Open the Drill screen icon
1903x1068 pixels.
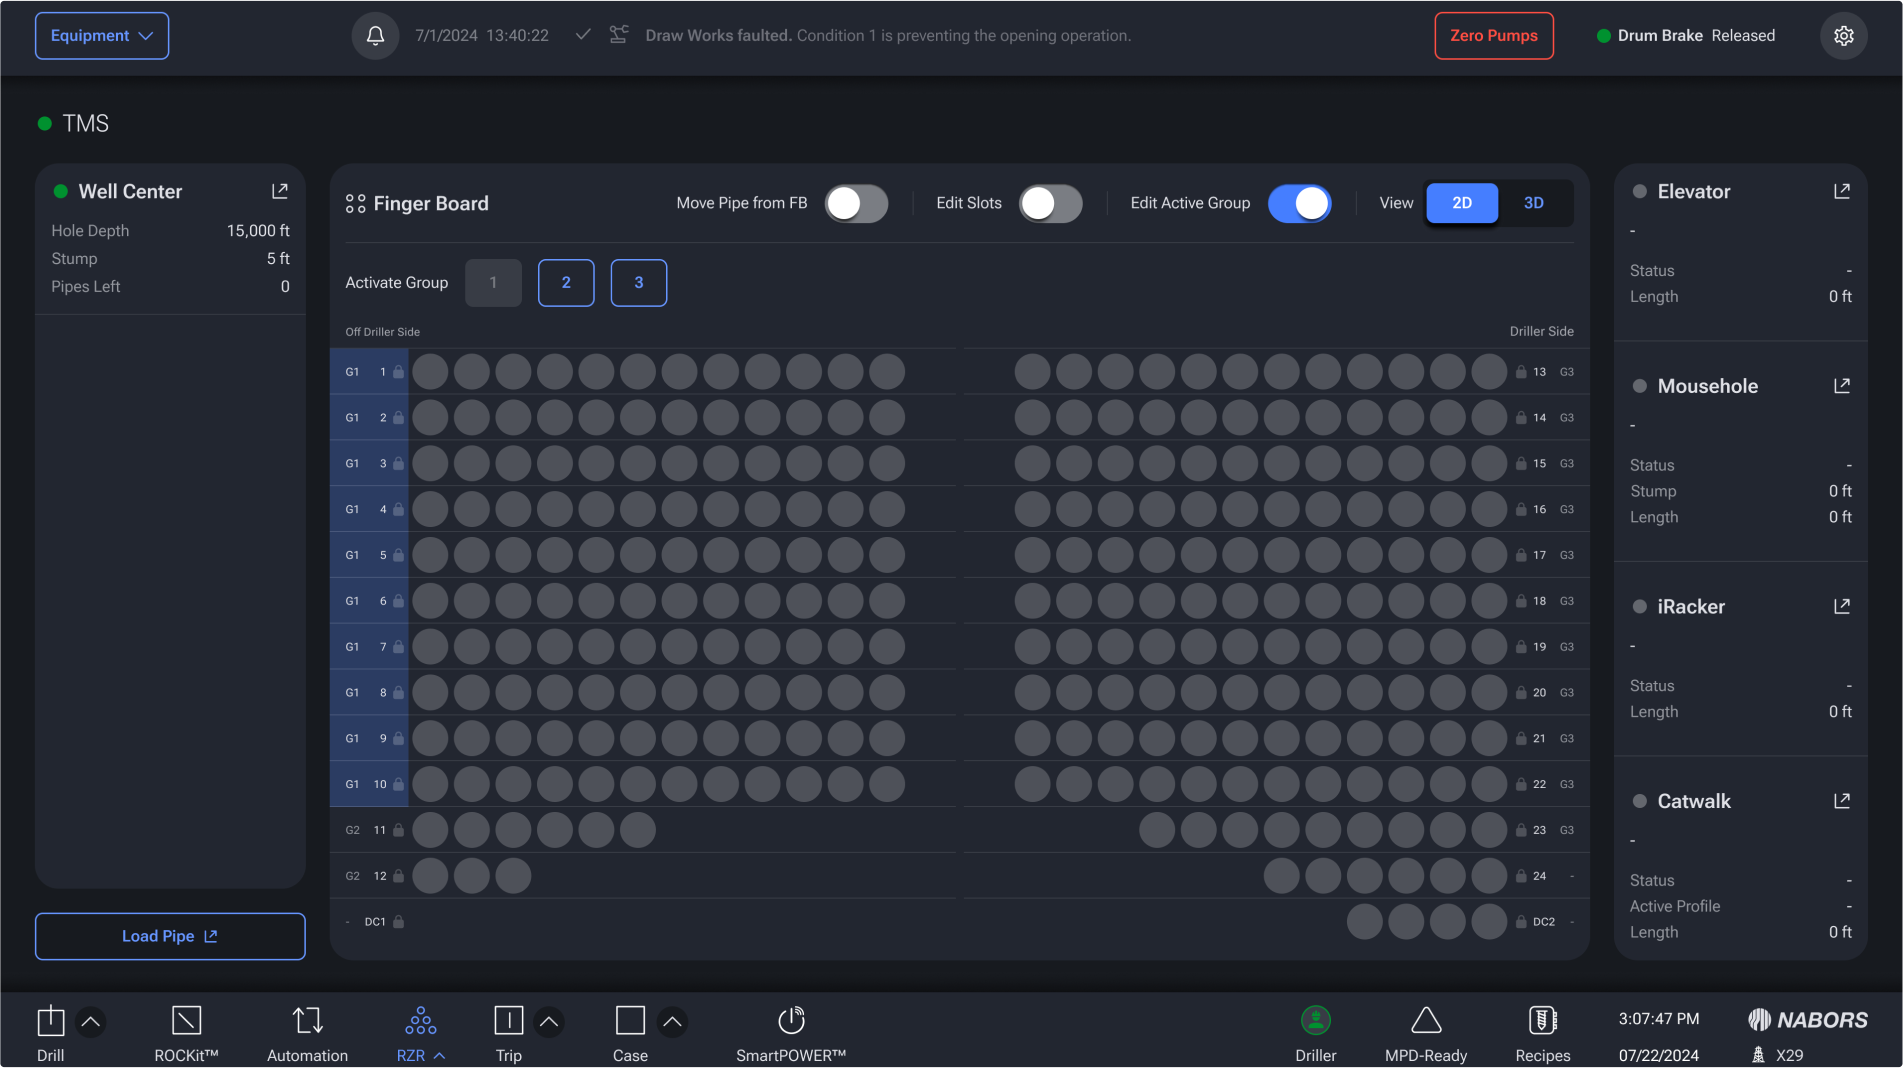point(51,1021)
